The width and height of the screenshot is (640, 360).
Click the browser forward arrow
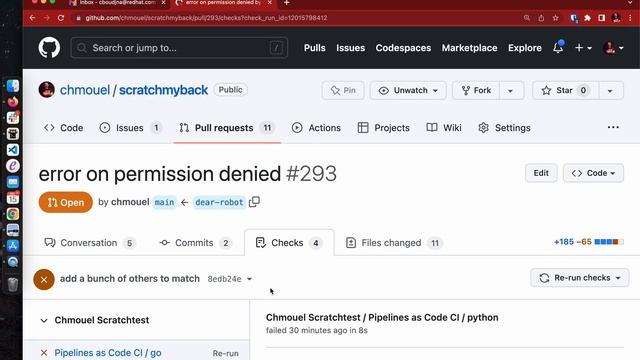tap(47, 18)
